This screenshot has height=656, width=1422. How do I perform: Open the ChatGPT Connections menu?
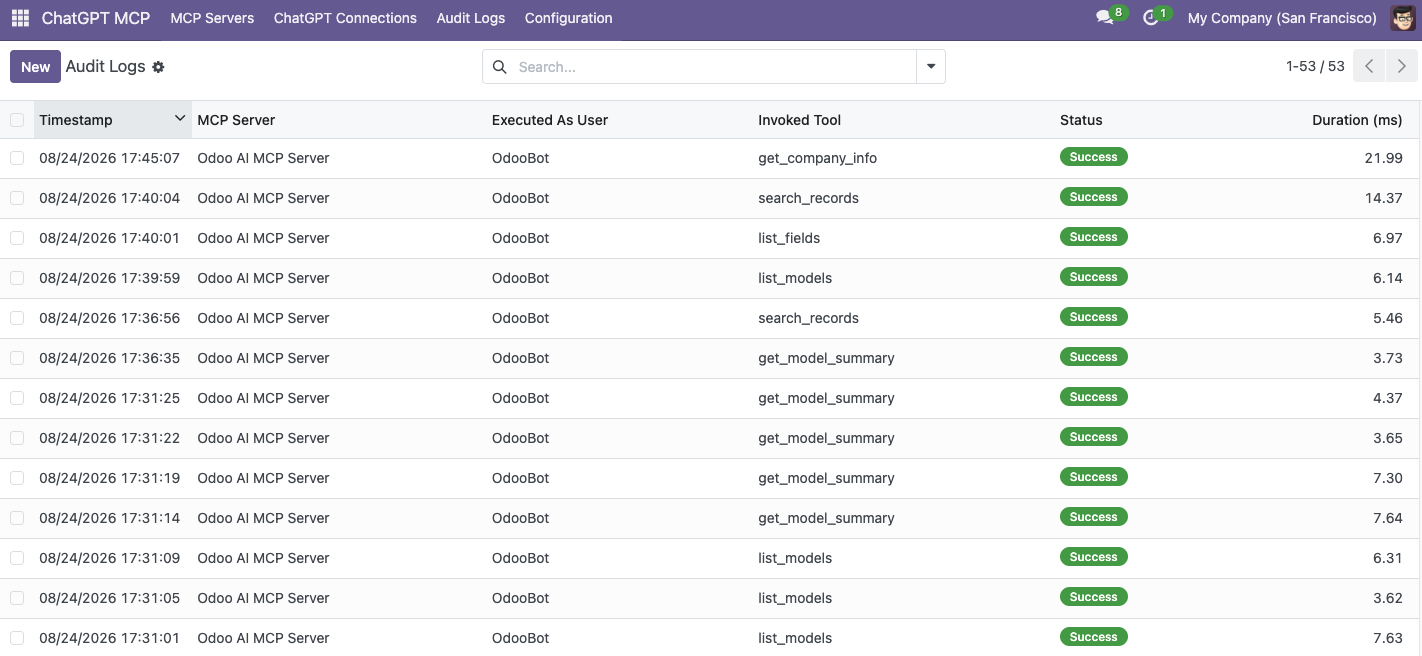click(x=345, y=18)
